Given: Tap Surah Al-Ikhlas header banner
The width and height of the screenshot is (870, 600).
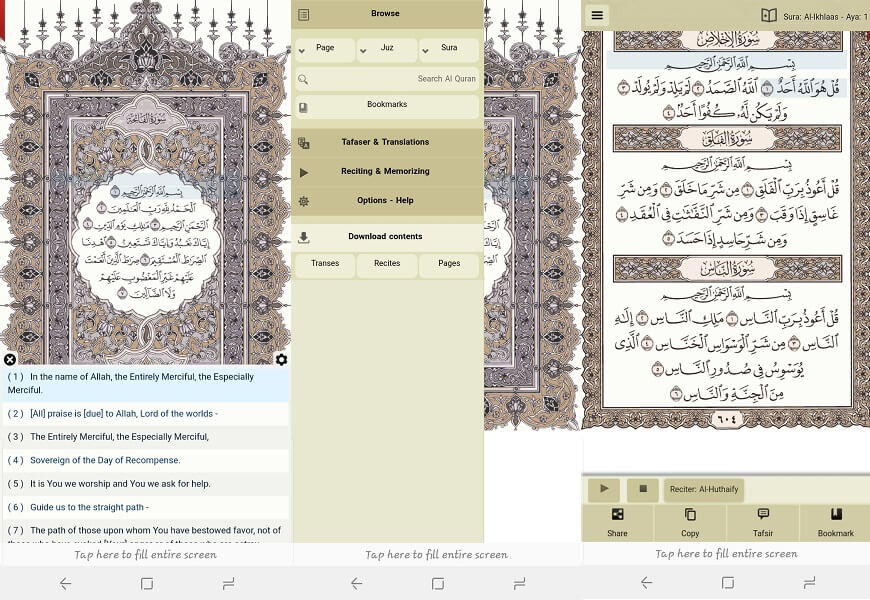Looking at the screenshot, I should point(727,40).
